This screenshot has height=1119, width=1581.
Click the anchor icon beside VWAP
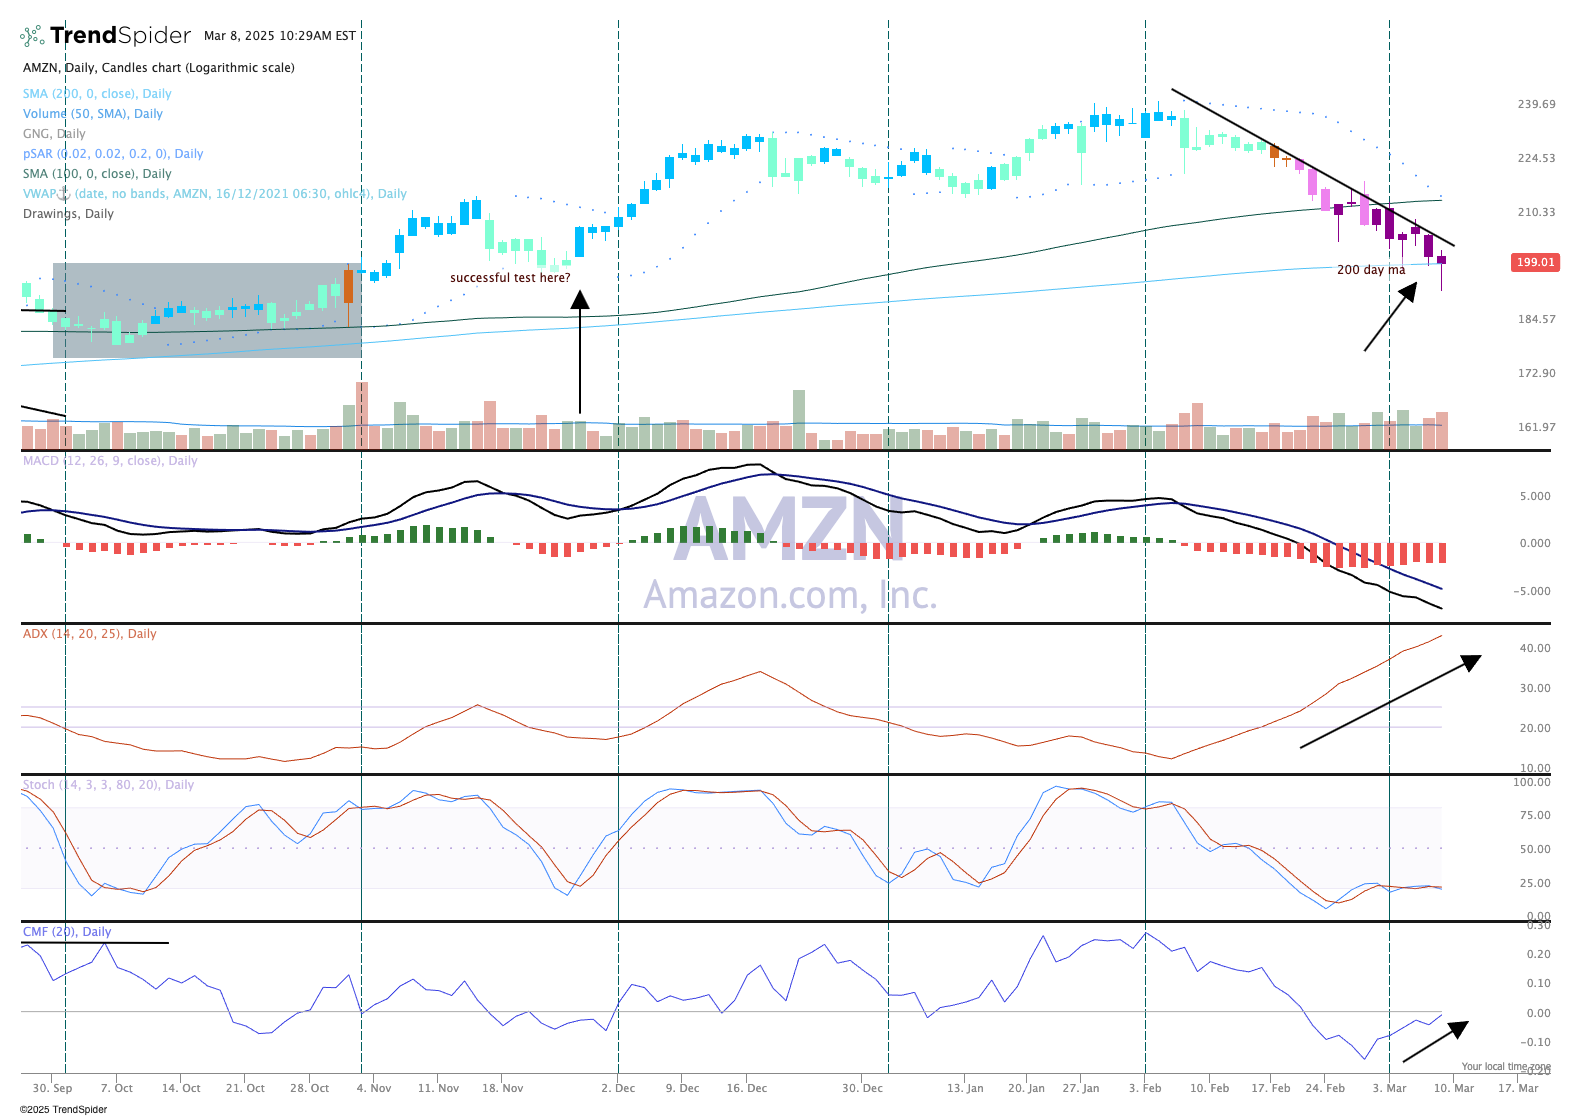64,194
